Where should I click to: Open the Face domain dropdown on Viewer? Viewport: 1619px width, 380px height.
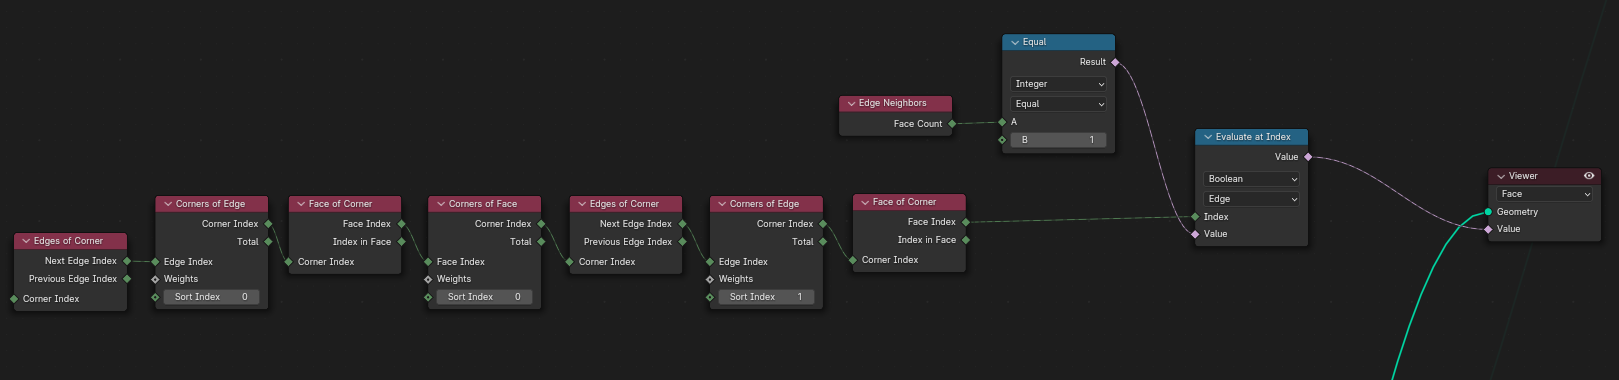click(1545, 194)
